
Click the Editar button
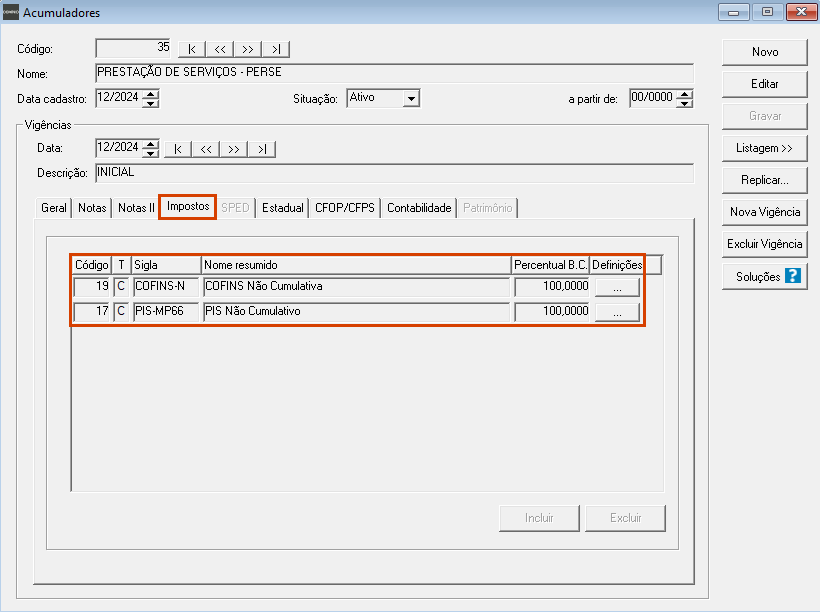click(765, 84)
